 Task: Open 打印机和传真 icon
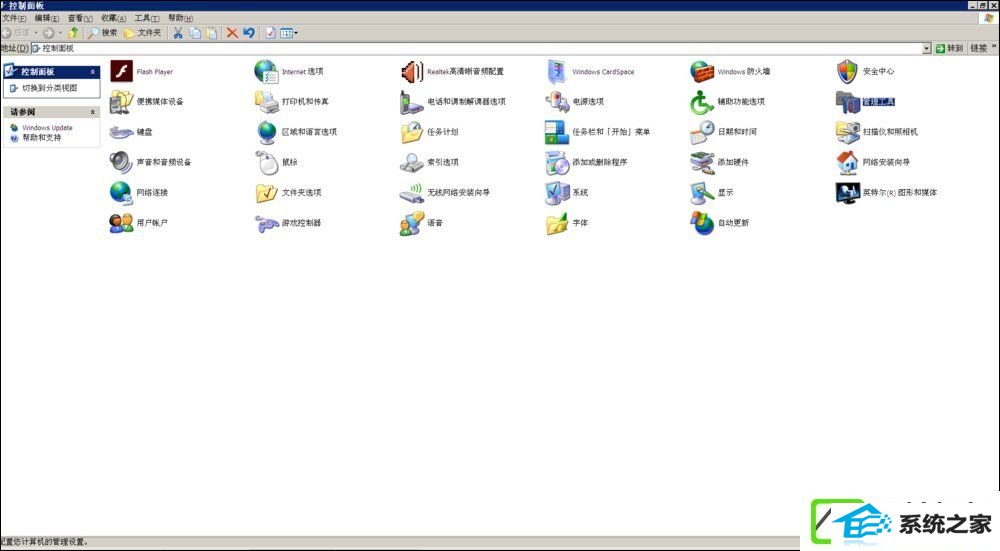[266, 101]
